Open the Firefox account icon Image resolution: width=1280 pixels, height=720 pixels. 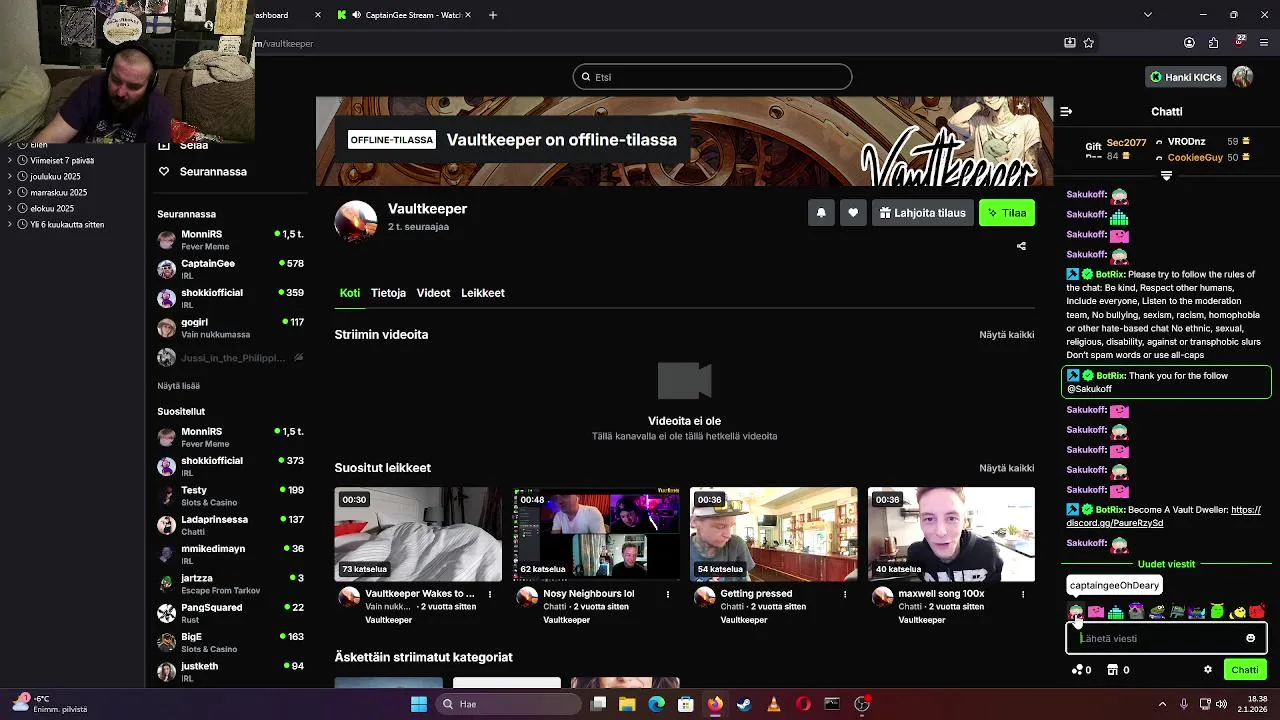(x=1189, y=43)
